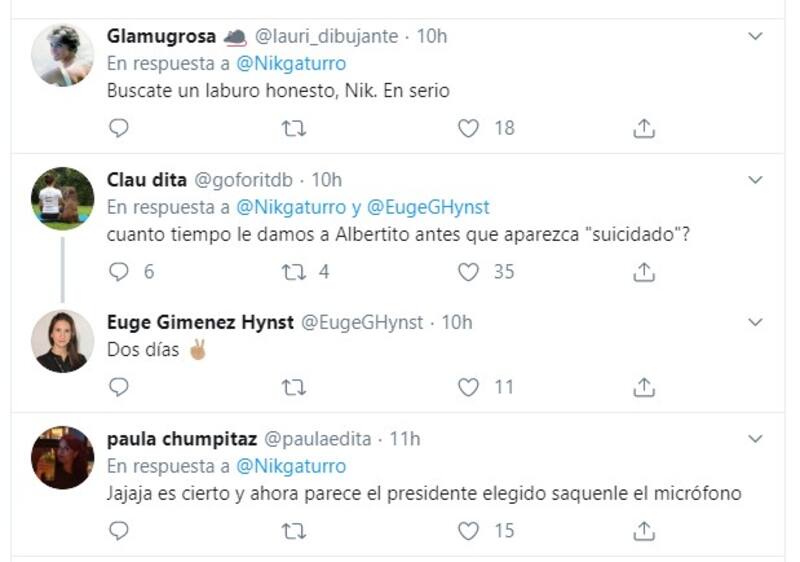Retweet paula chumpitaz's tweet
This screenshot has width=800, height=562.
294,531
